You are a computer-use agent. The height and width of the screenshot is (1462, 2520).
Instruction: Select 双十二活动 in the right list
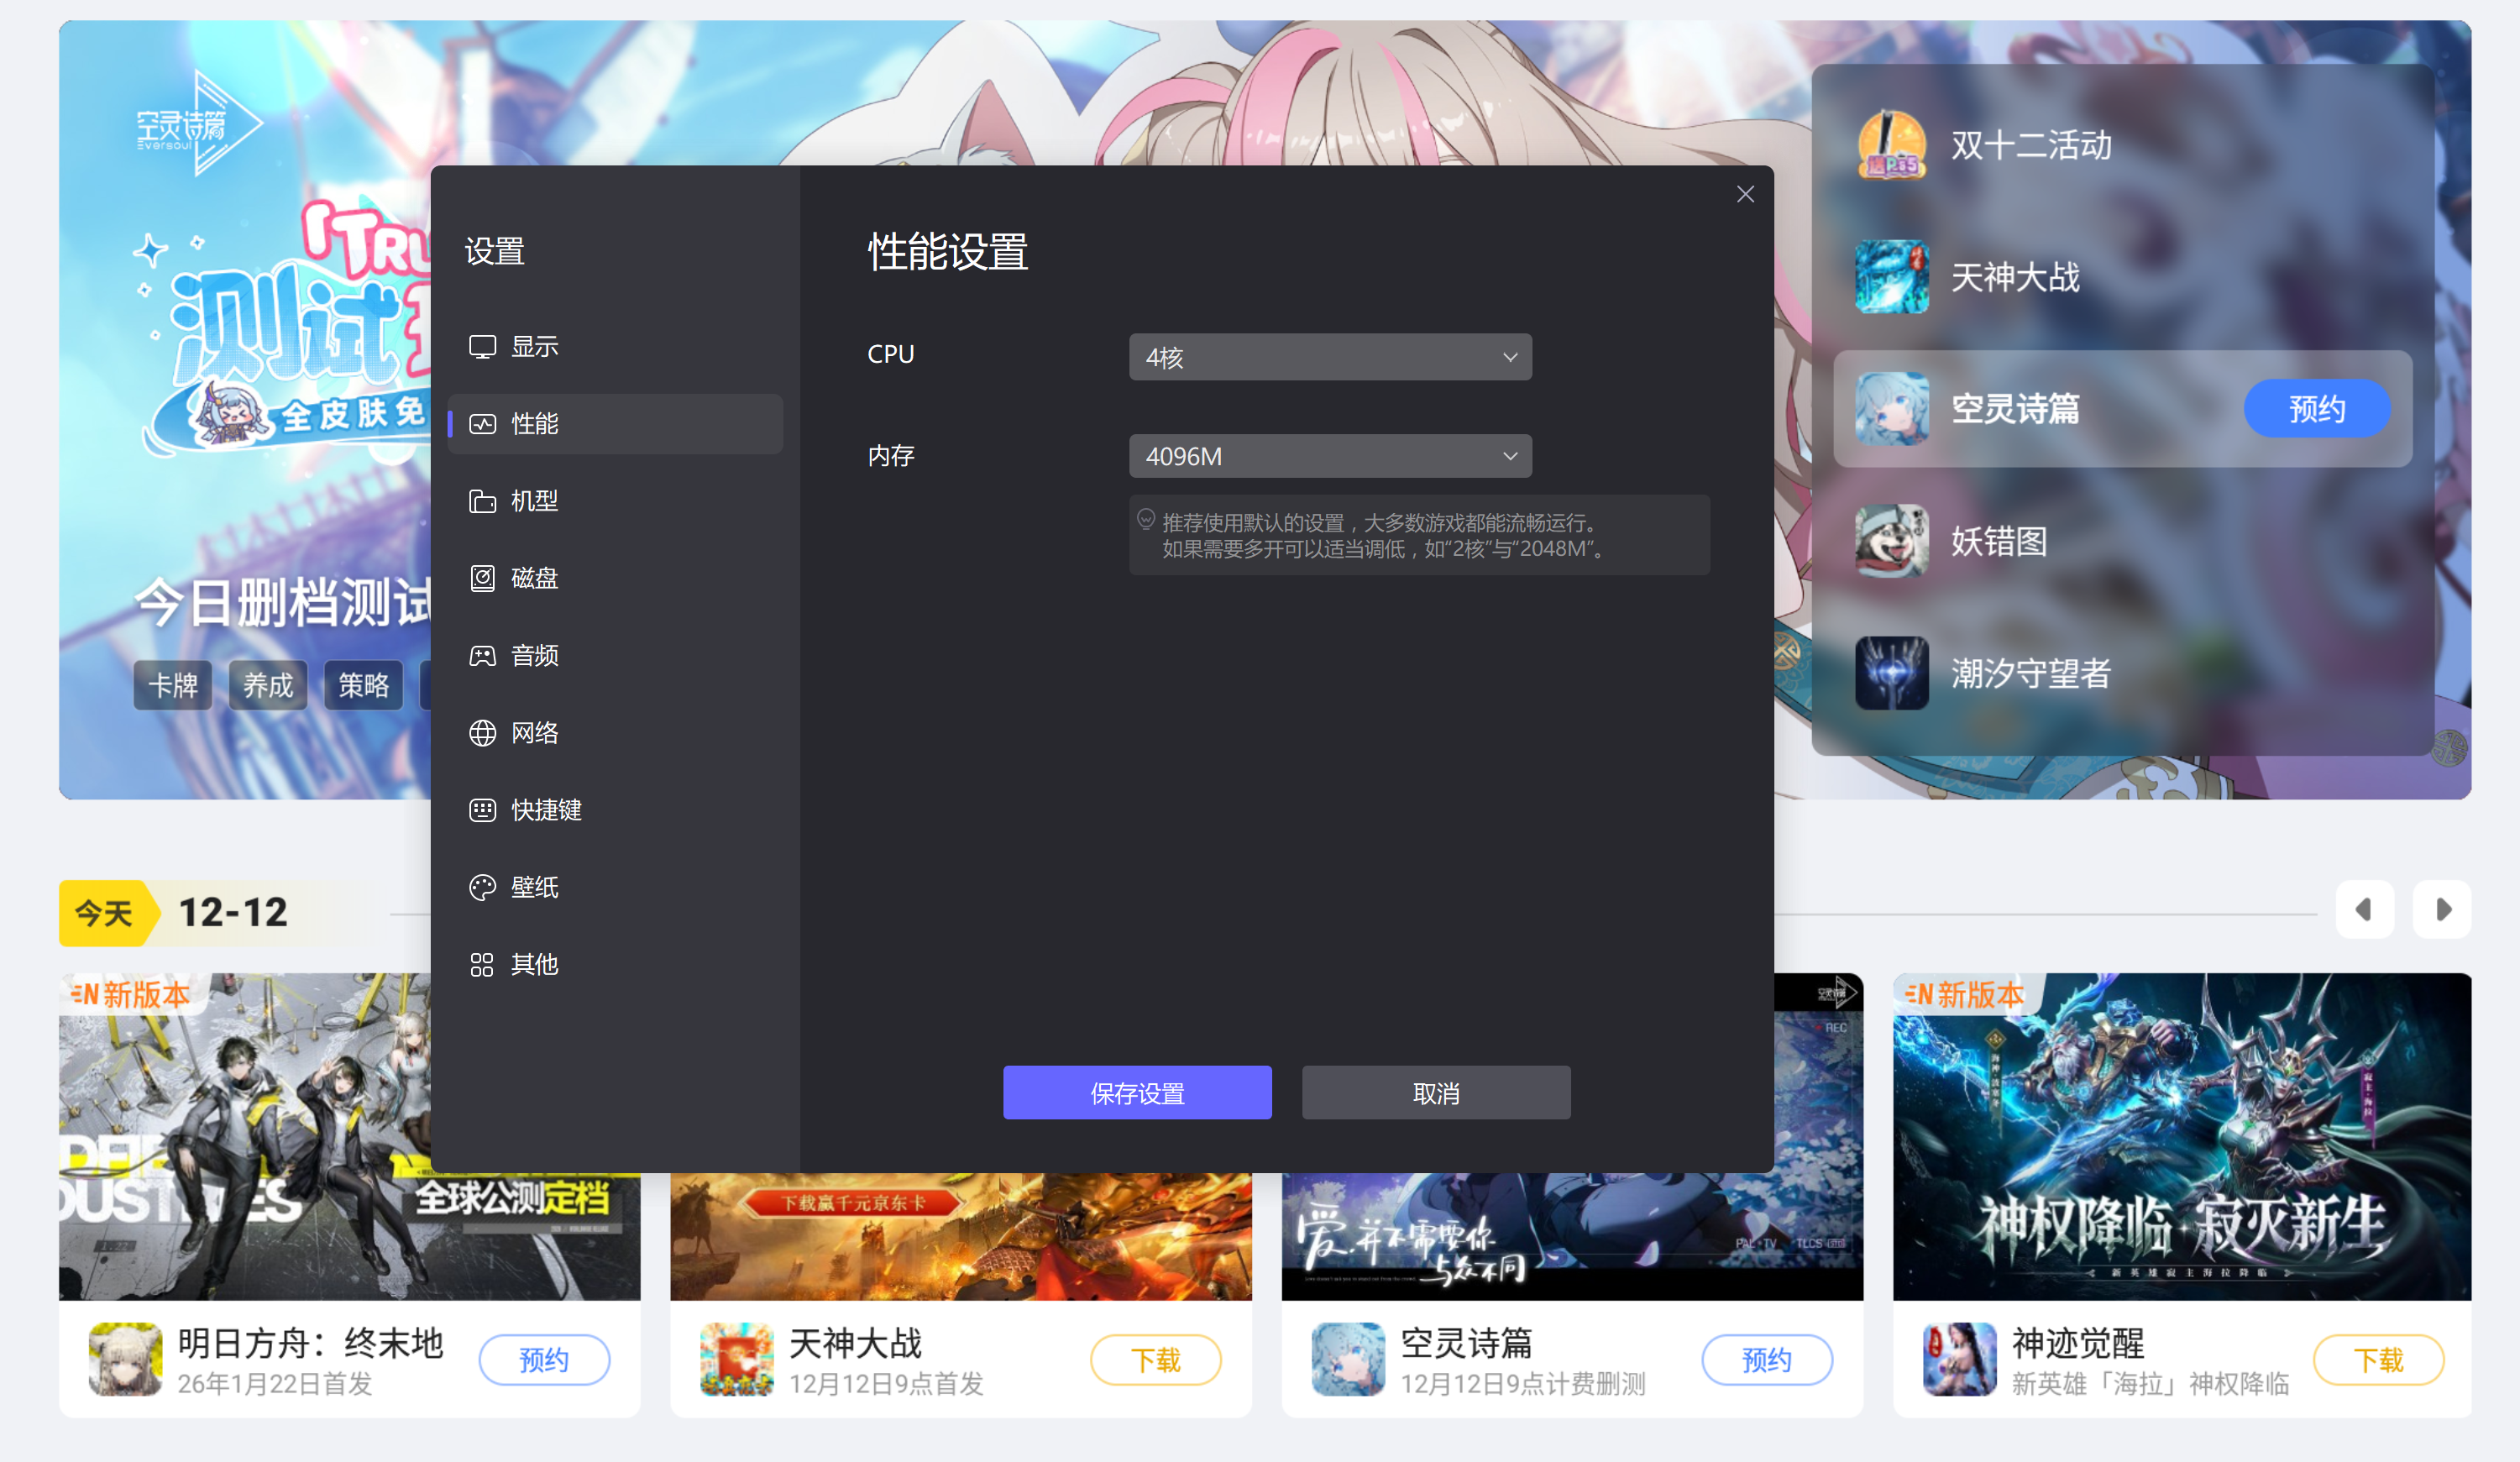point(2030,145)
